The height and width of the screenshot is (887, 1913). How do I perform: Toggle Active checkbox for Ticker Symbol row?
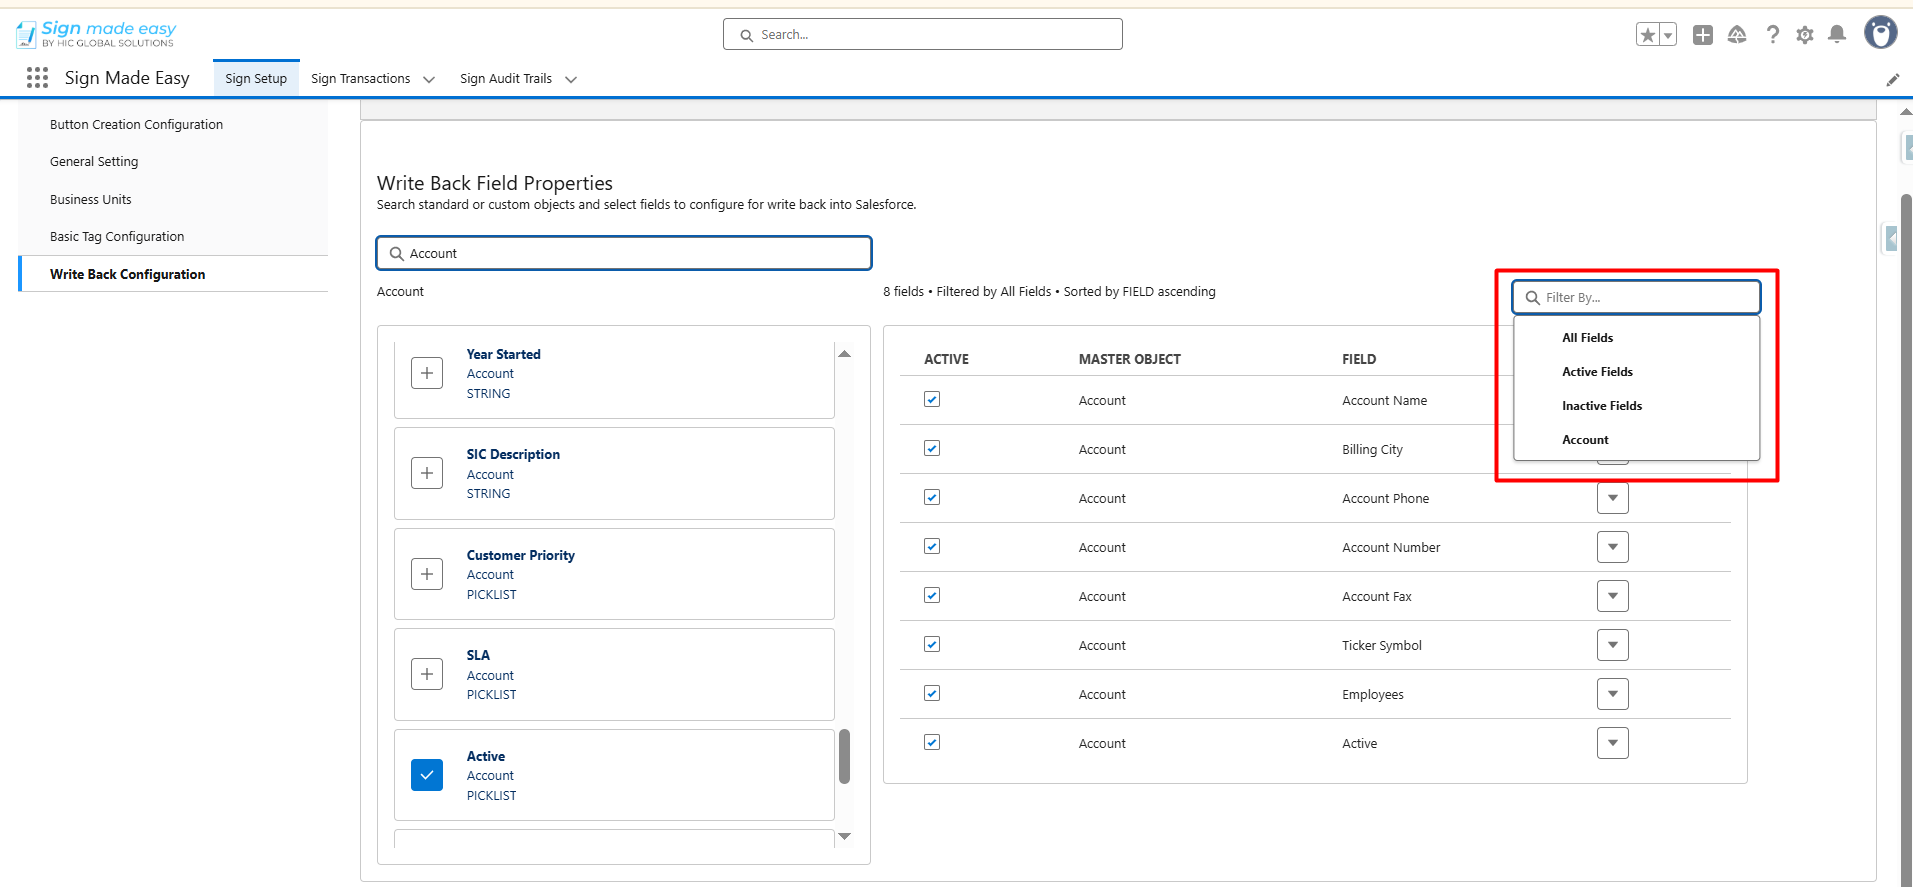(x=932, y=644)
